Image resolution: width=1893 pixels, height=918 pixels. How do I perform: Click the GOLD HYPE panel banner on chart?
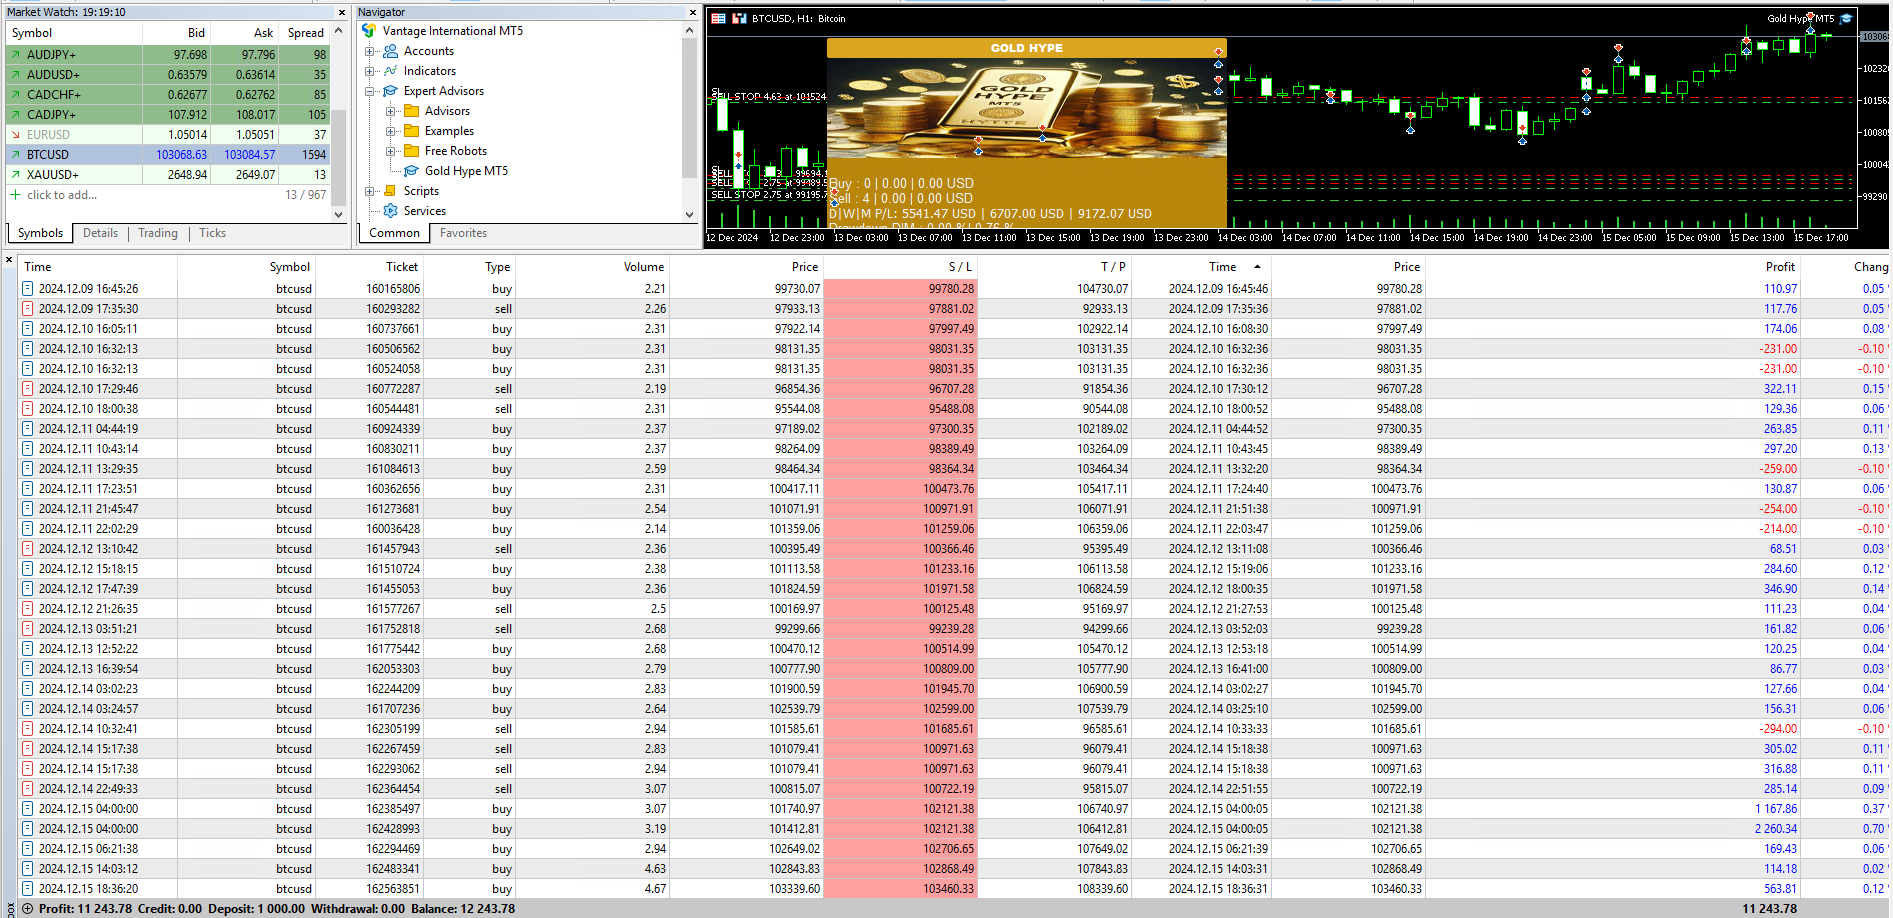point(1026,48)
